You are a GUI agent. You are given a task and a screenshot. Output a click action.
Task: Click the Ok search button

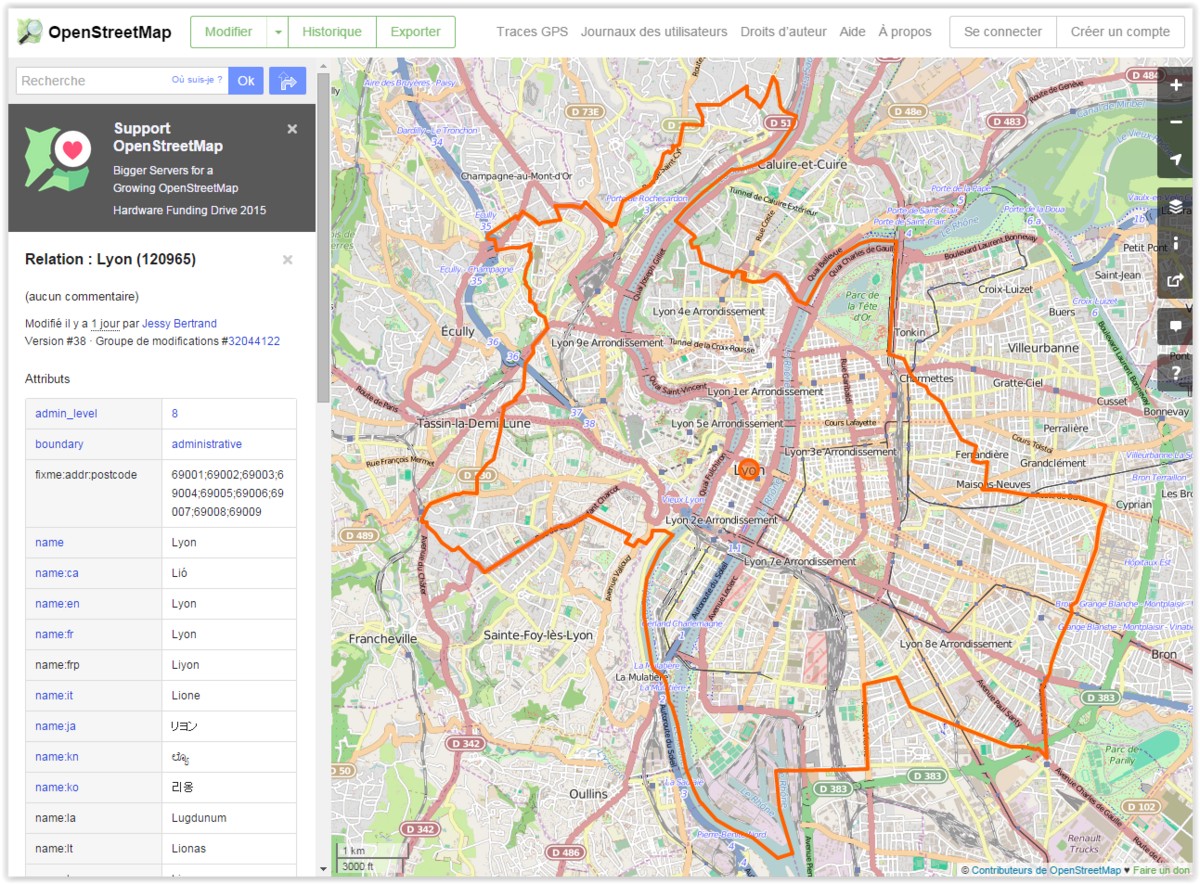[246, 81]
